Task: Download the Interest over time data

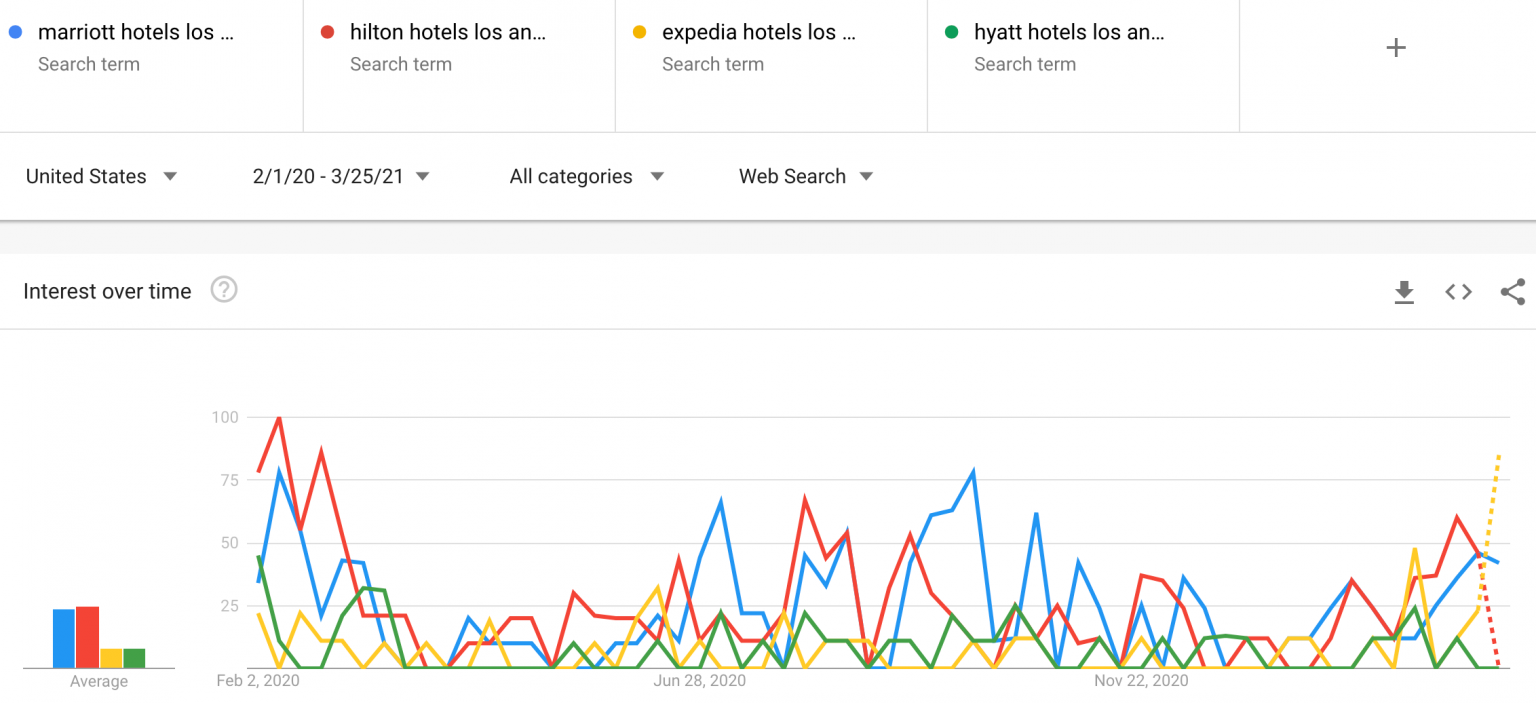Action: click(x=1404, y=292)
